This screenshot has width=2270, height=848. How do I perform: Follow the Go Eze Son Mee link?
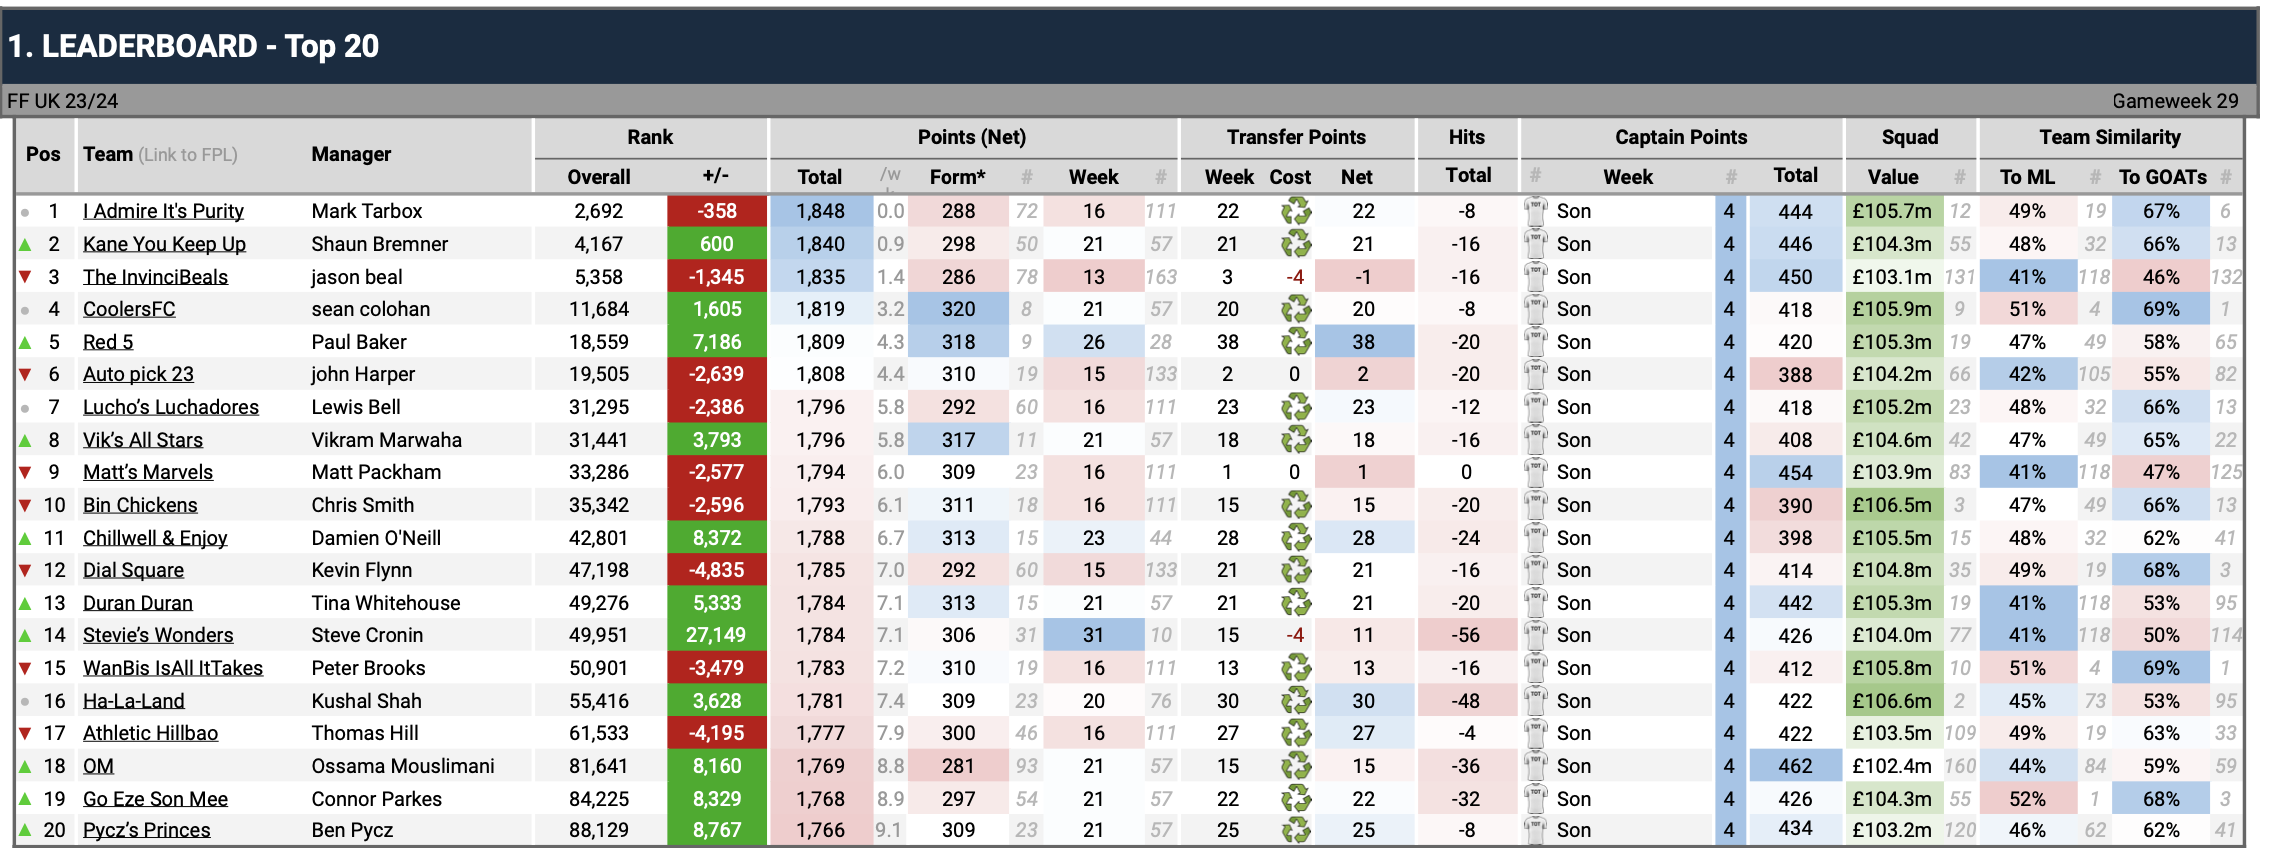[x=155, y=799]
